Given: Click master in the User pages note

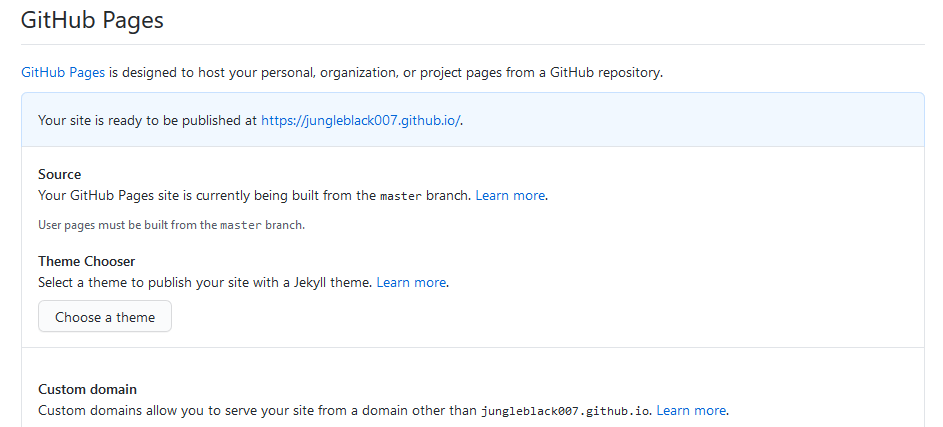Looking at the screenshot, I should 239,225.
